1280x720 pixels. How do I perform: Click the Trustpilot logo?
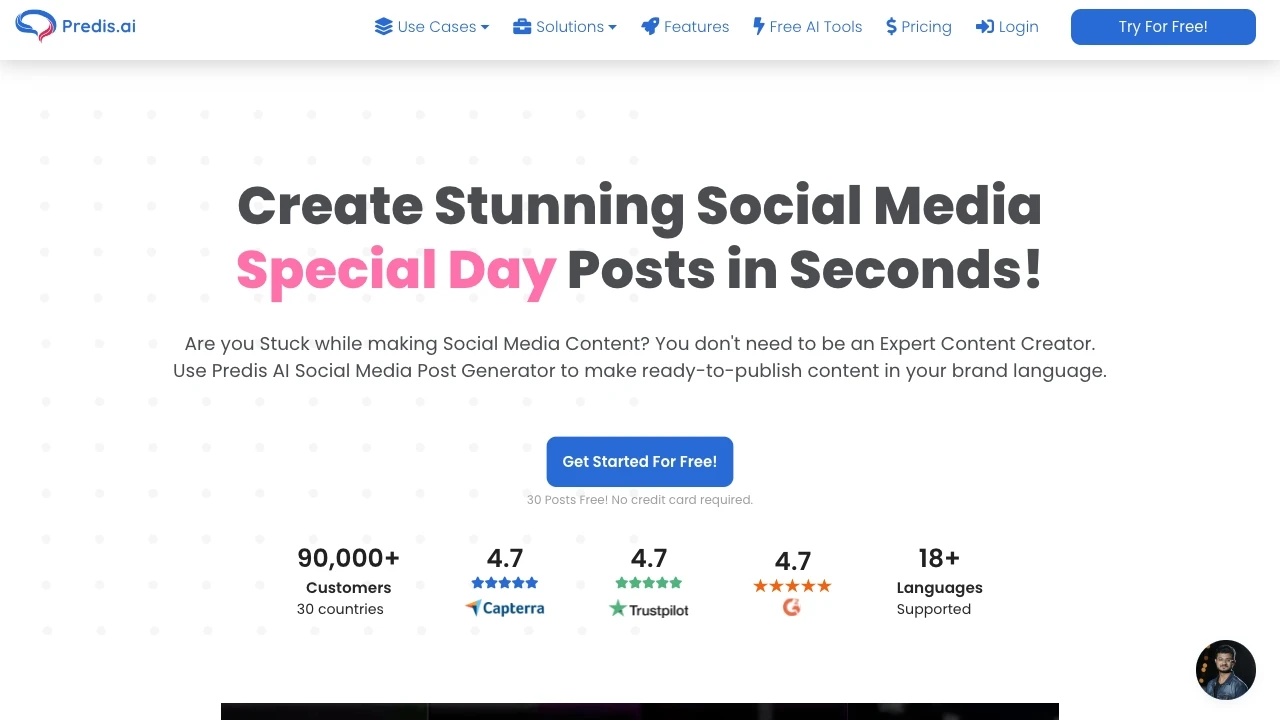point(649,609)
